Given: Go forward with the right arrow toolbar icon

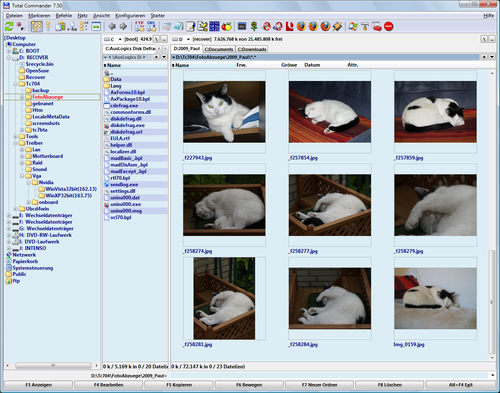Looking at the screenshot, I should coord(123,26).
